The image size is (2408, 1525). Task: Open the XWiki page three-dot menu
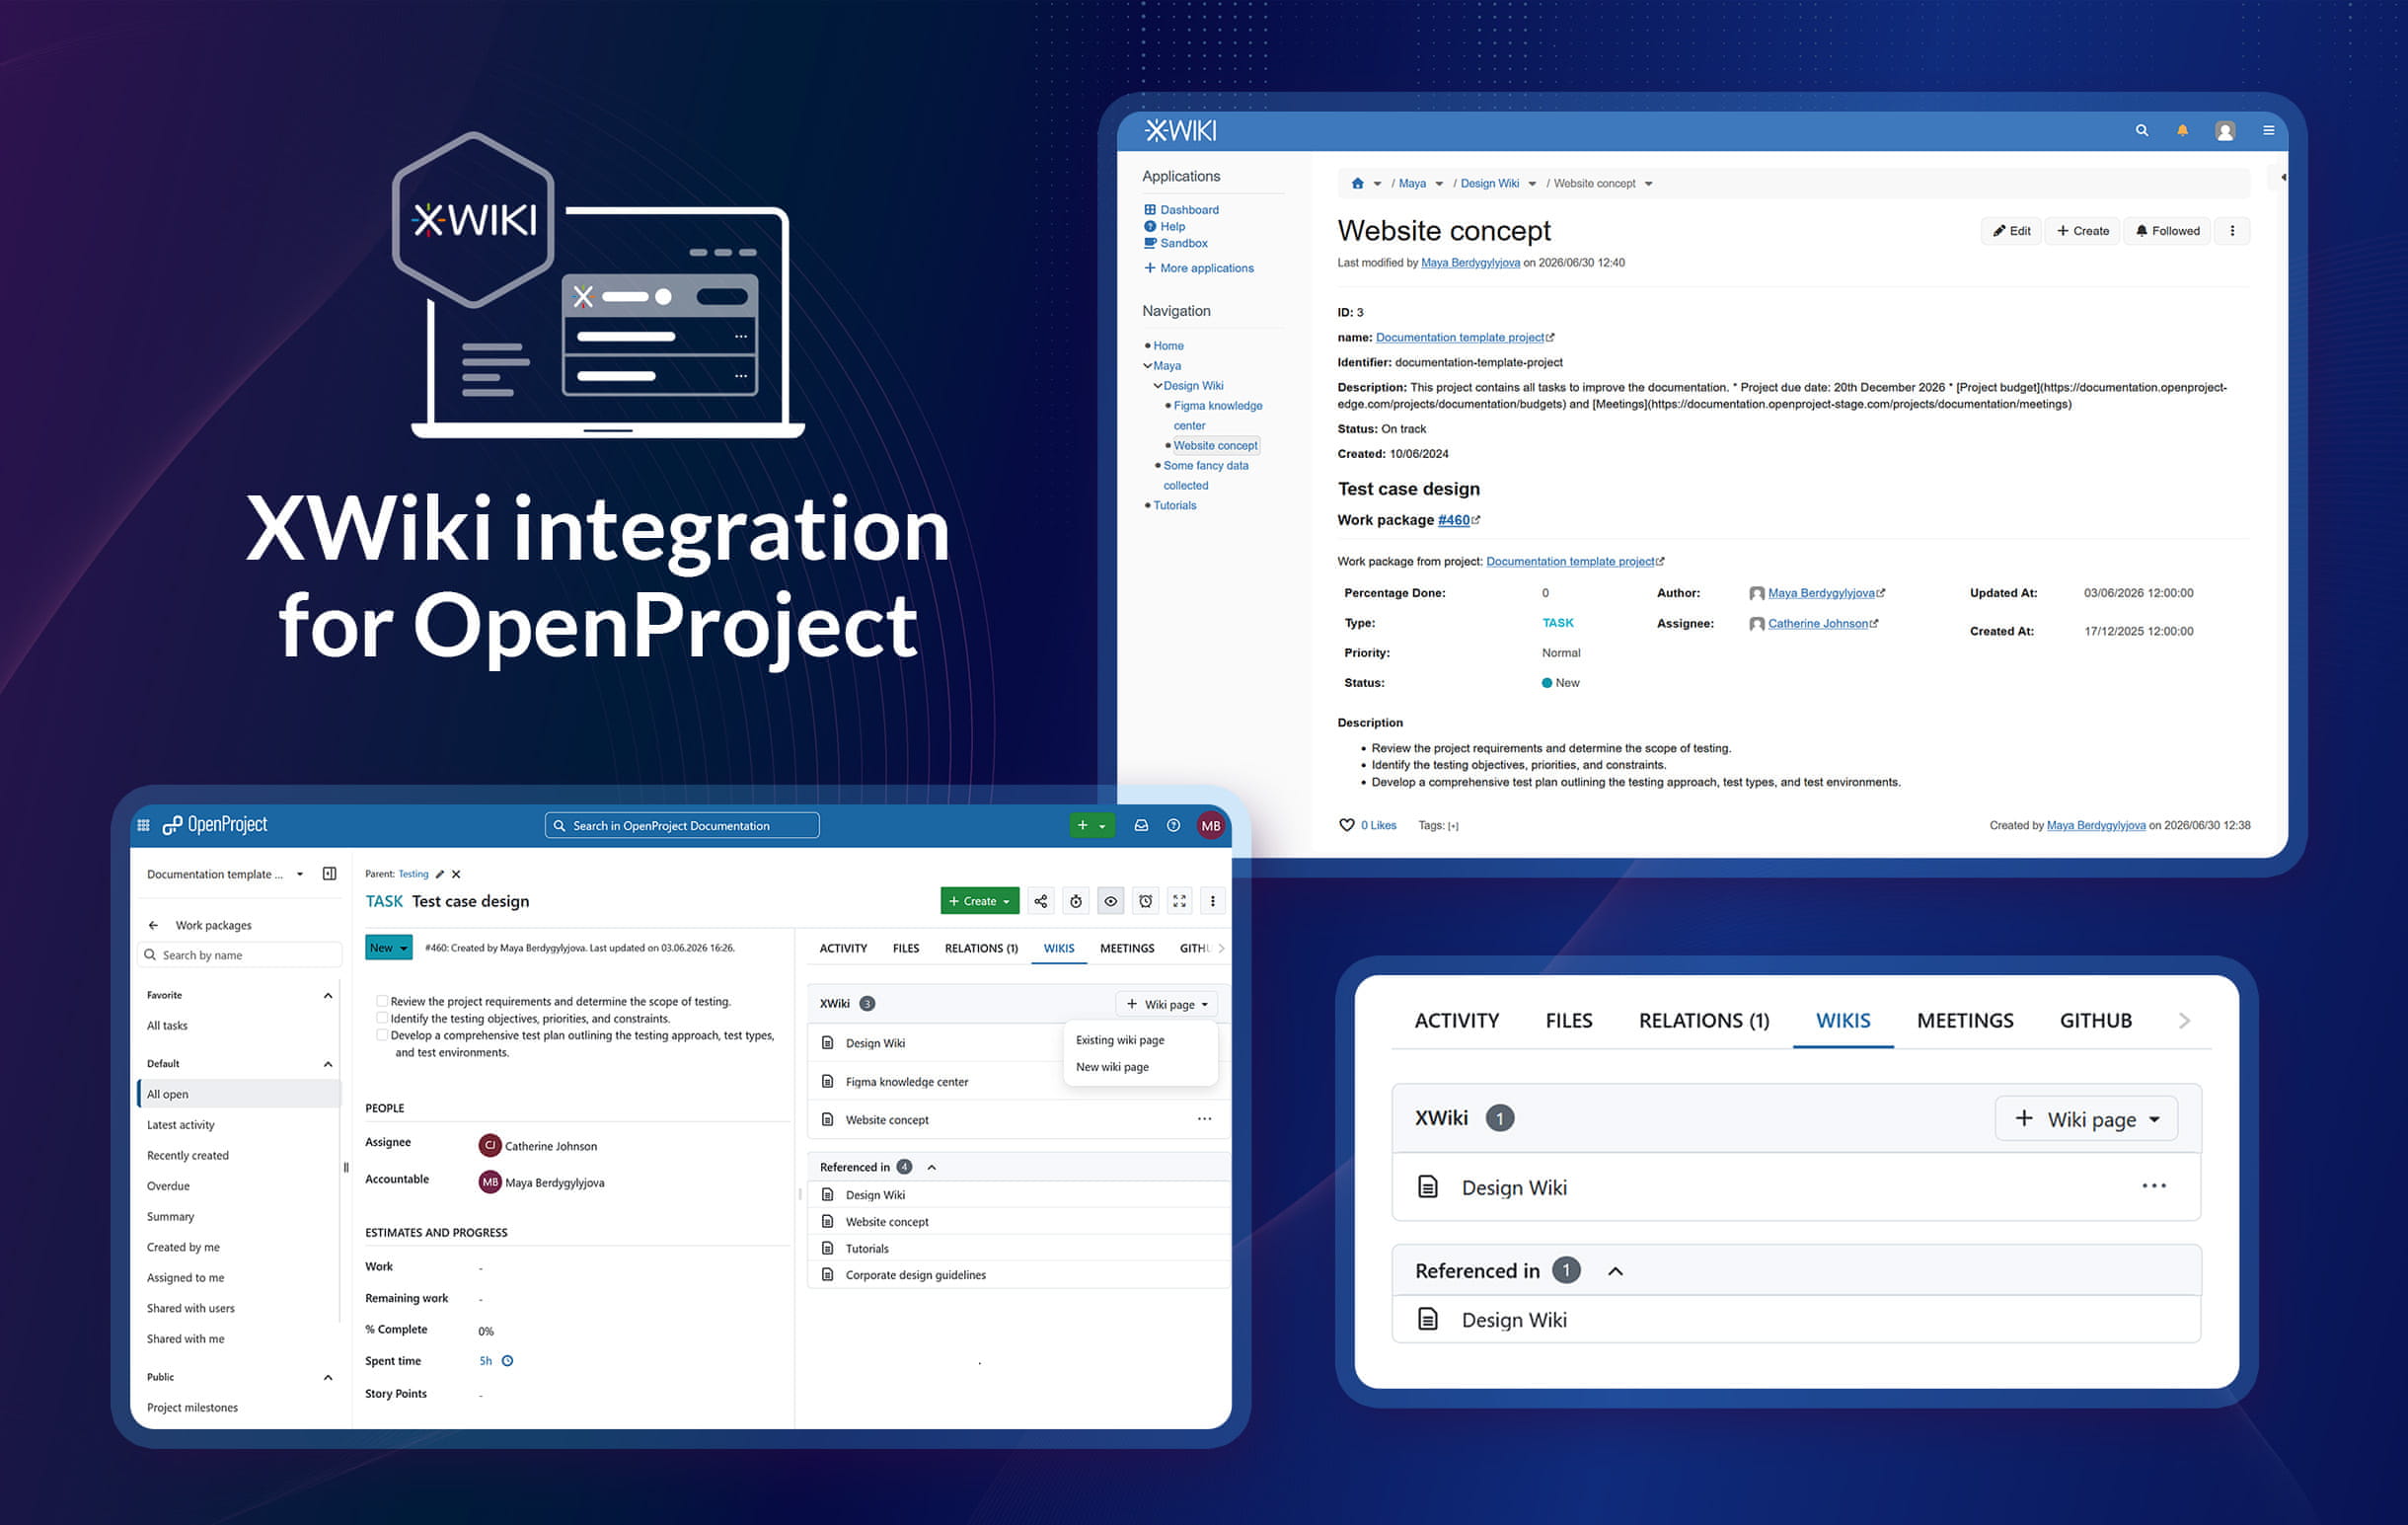(2232, 231)
